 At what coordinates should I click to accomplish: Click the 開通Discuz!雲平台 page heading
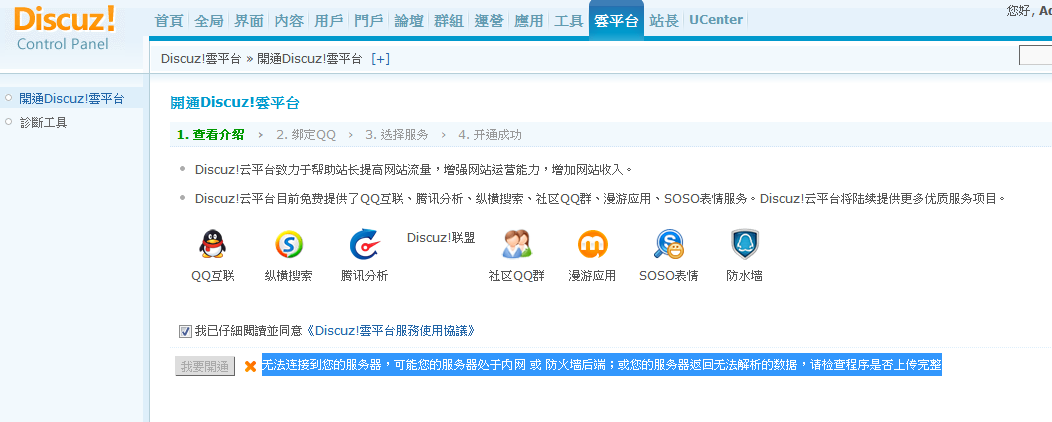[235, 103]
